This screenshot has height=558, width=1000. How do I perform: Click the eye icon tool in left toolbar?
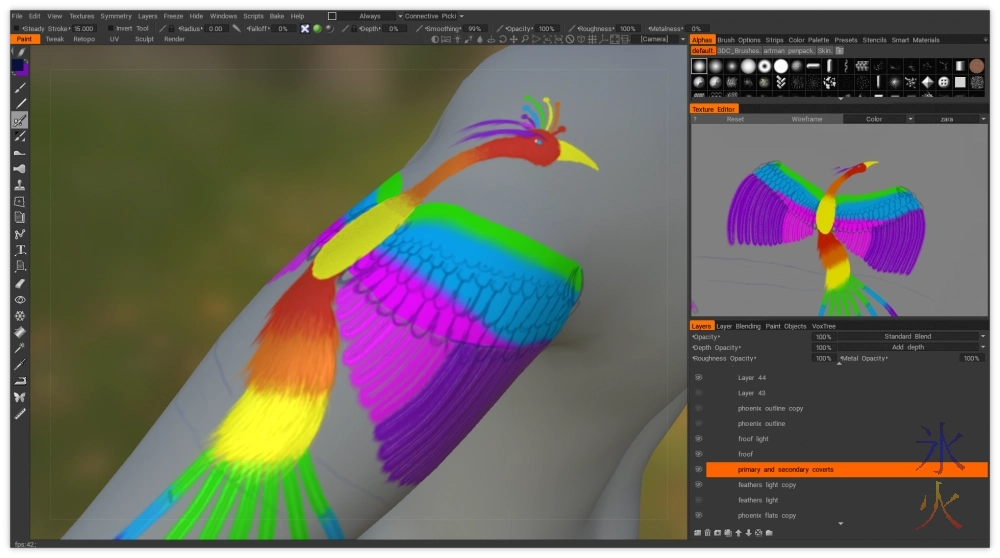pyautogui.click(x=20, y=299)
